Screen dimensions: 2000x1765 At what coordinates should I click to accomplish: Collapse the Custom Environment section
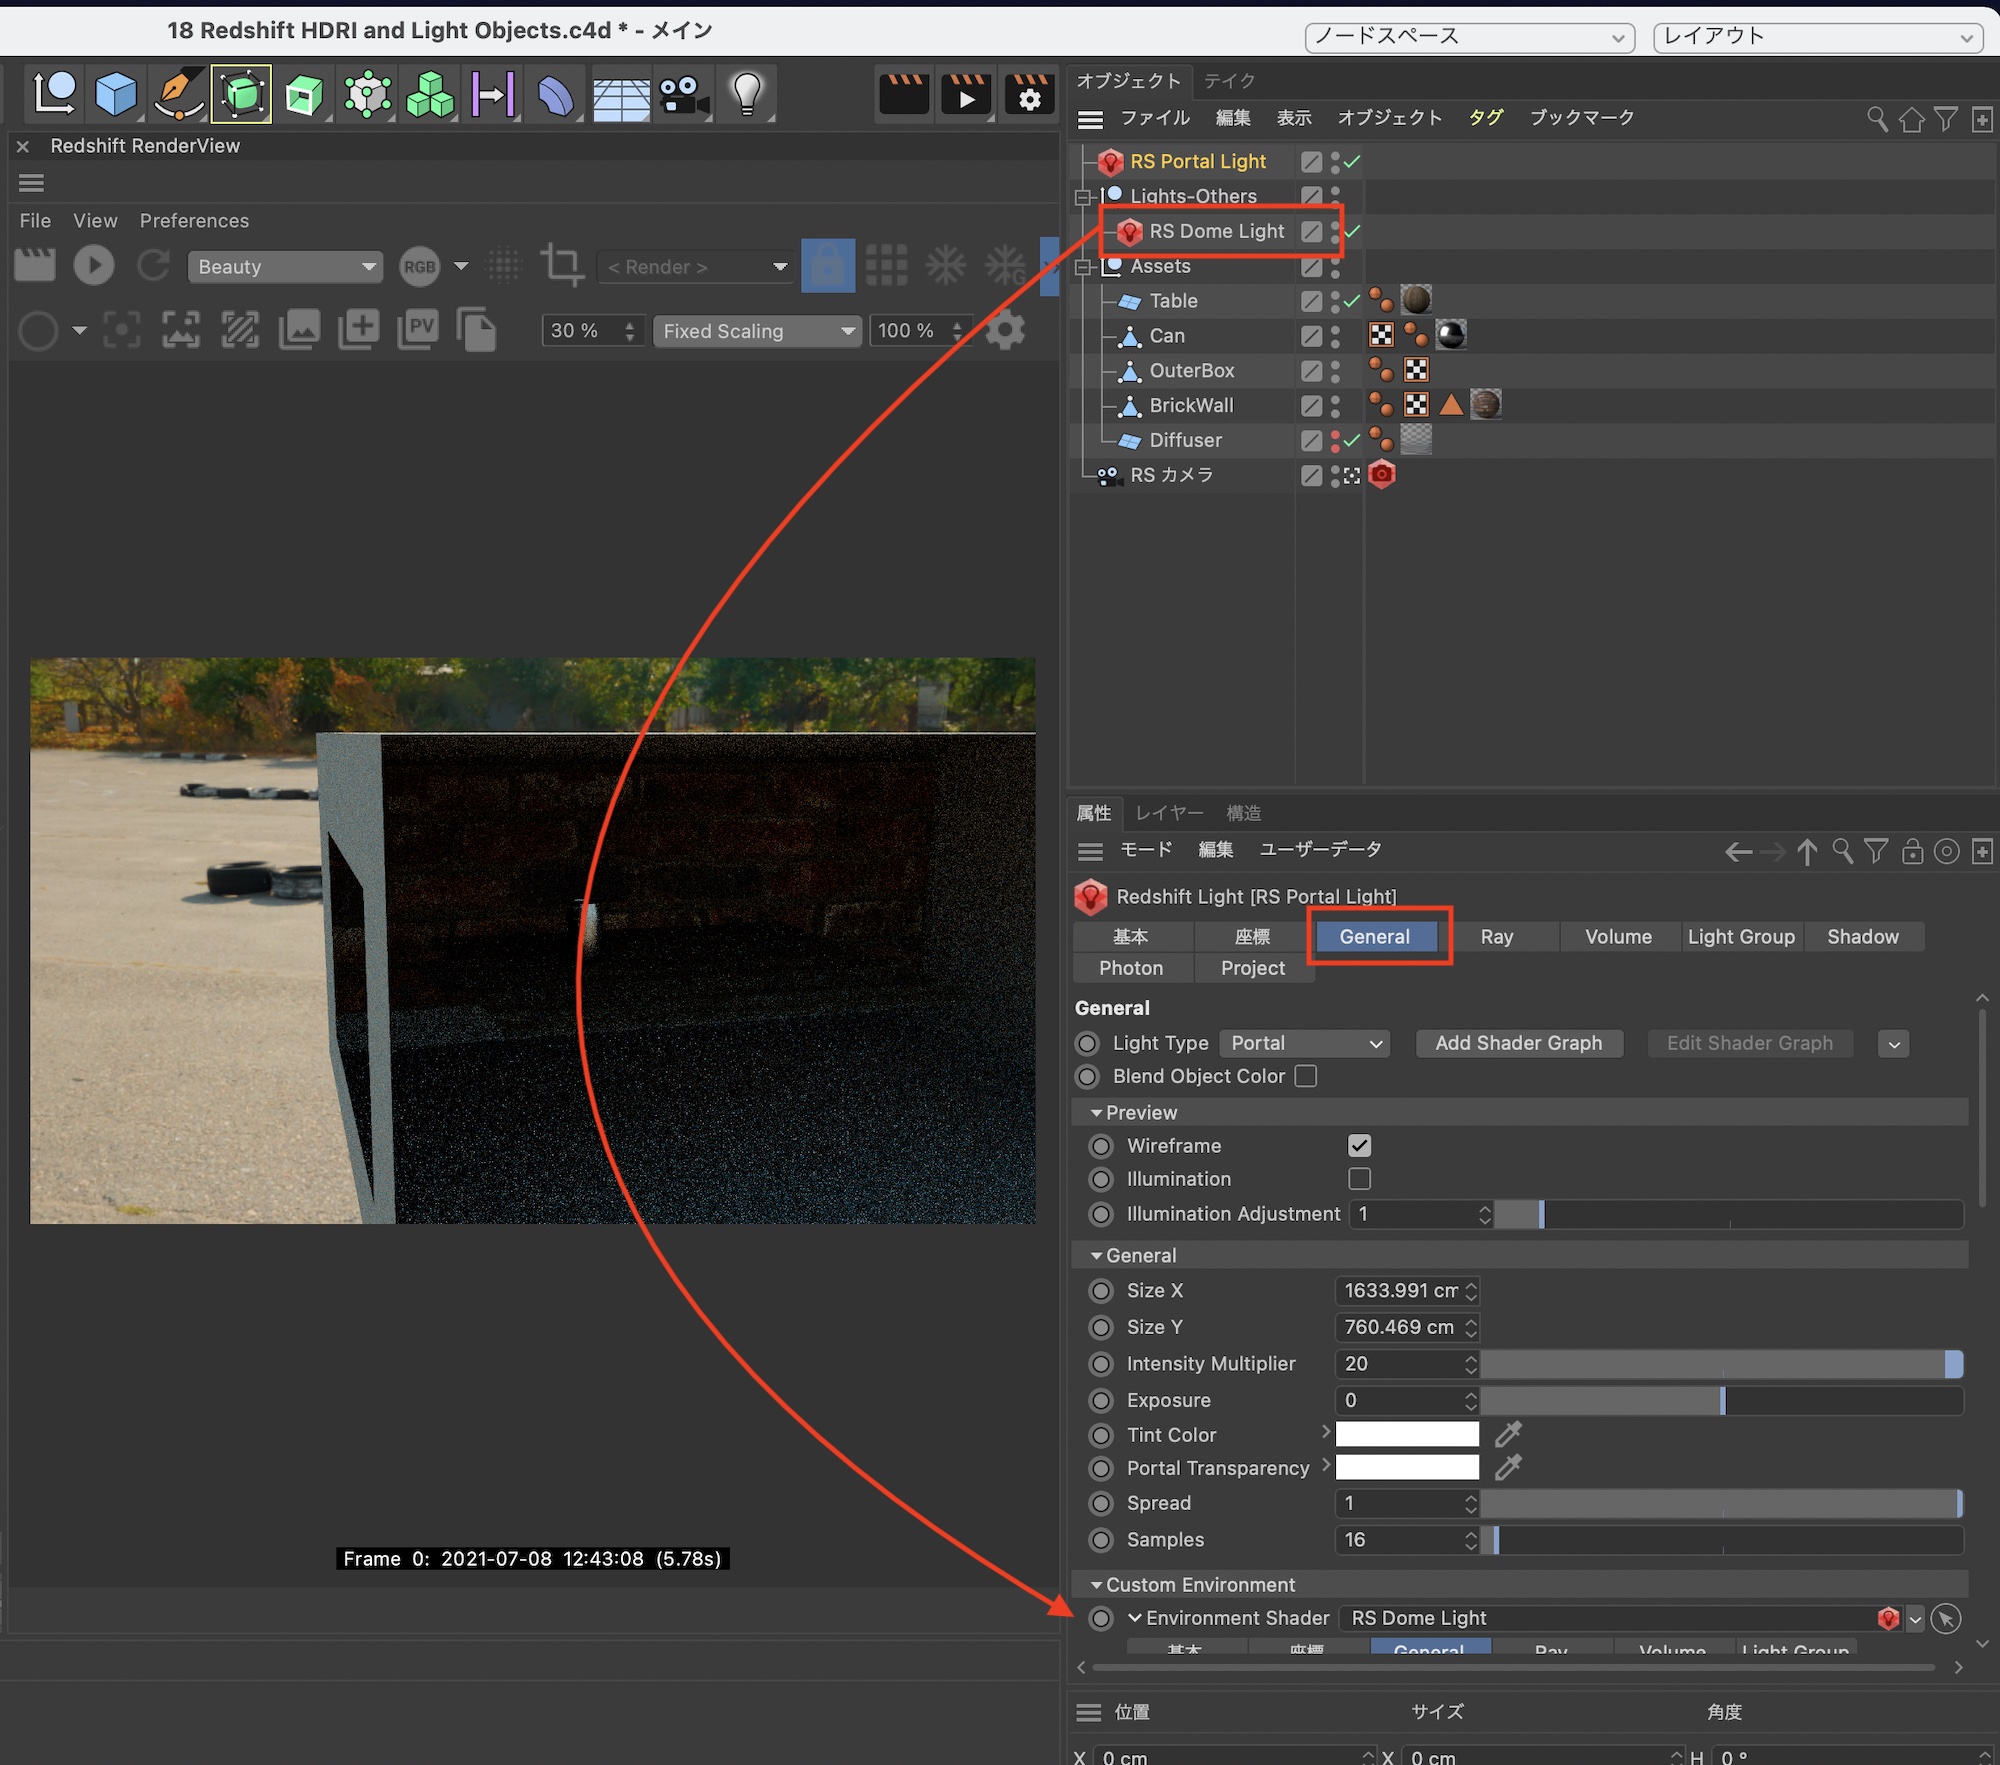point(1097,1585)
